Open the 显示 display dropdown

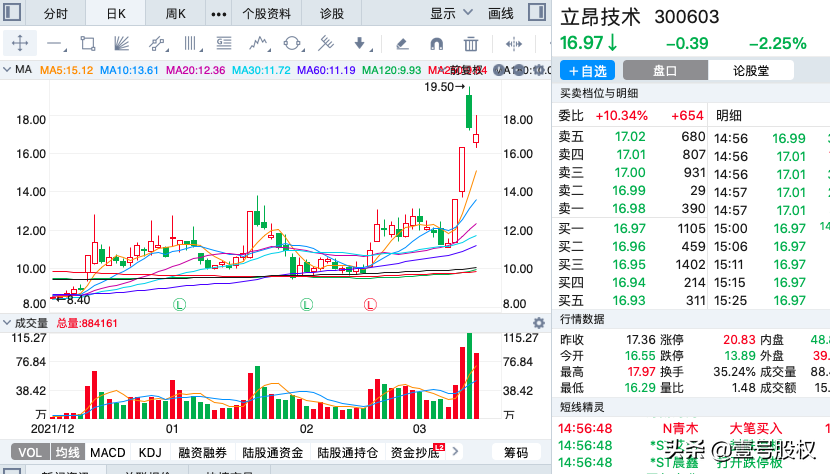tap(452, 13)
